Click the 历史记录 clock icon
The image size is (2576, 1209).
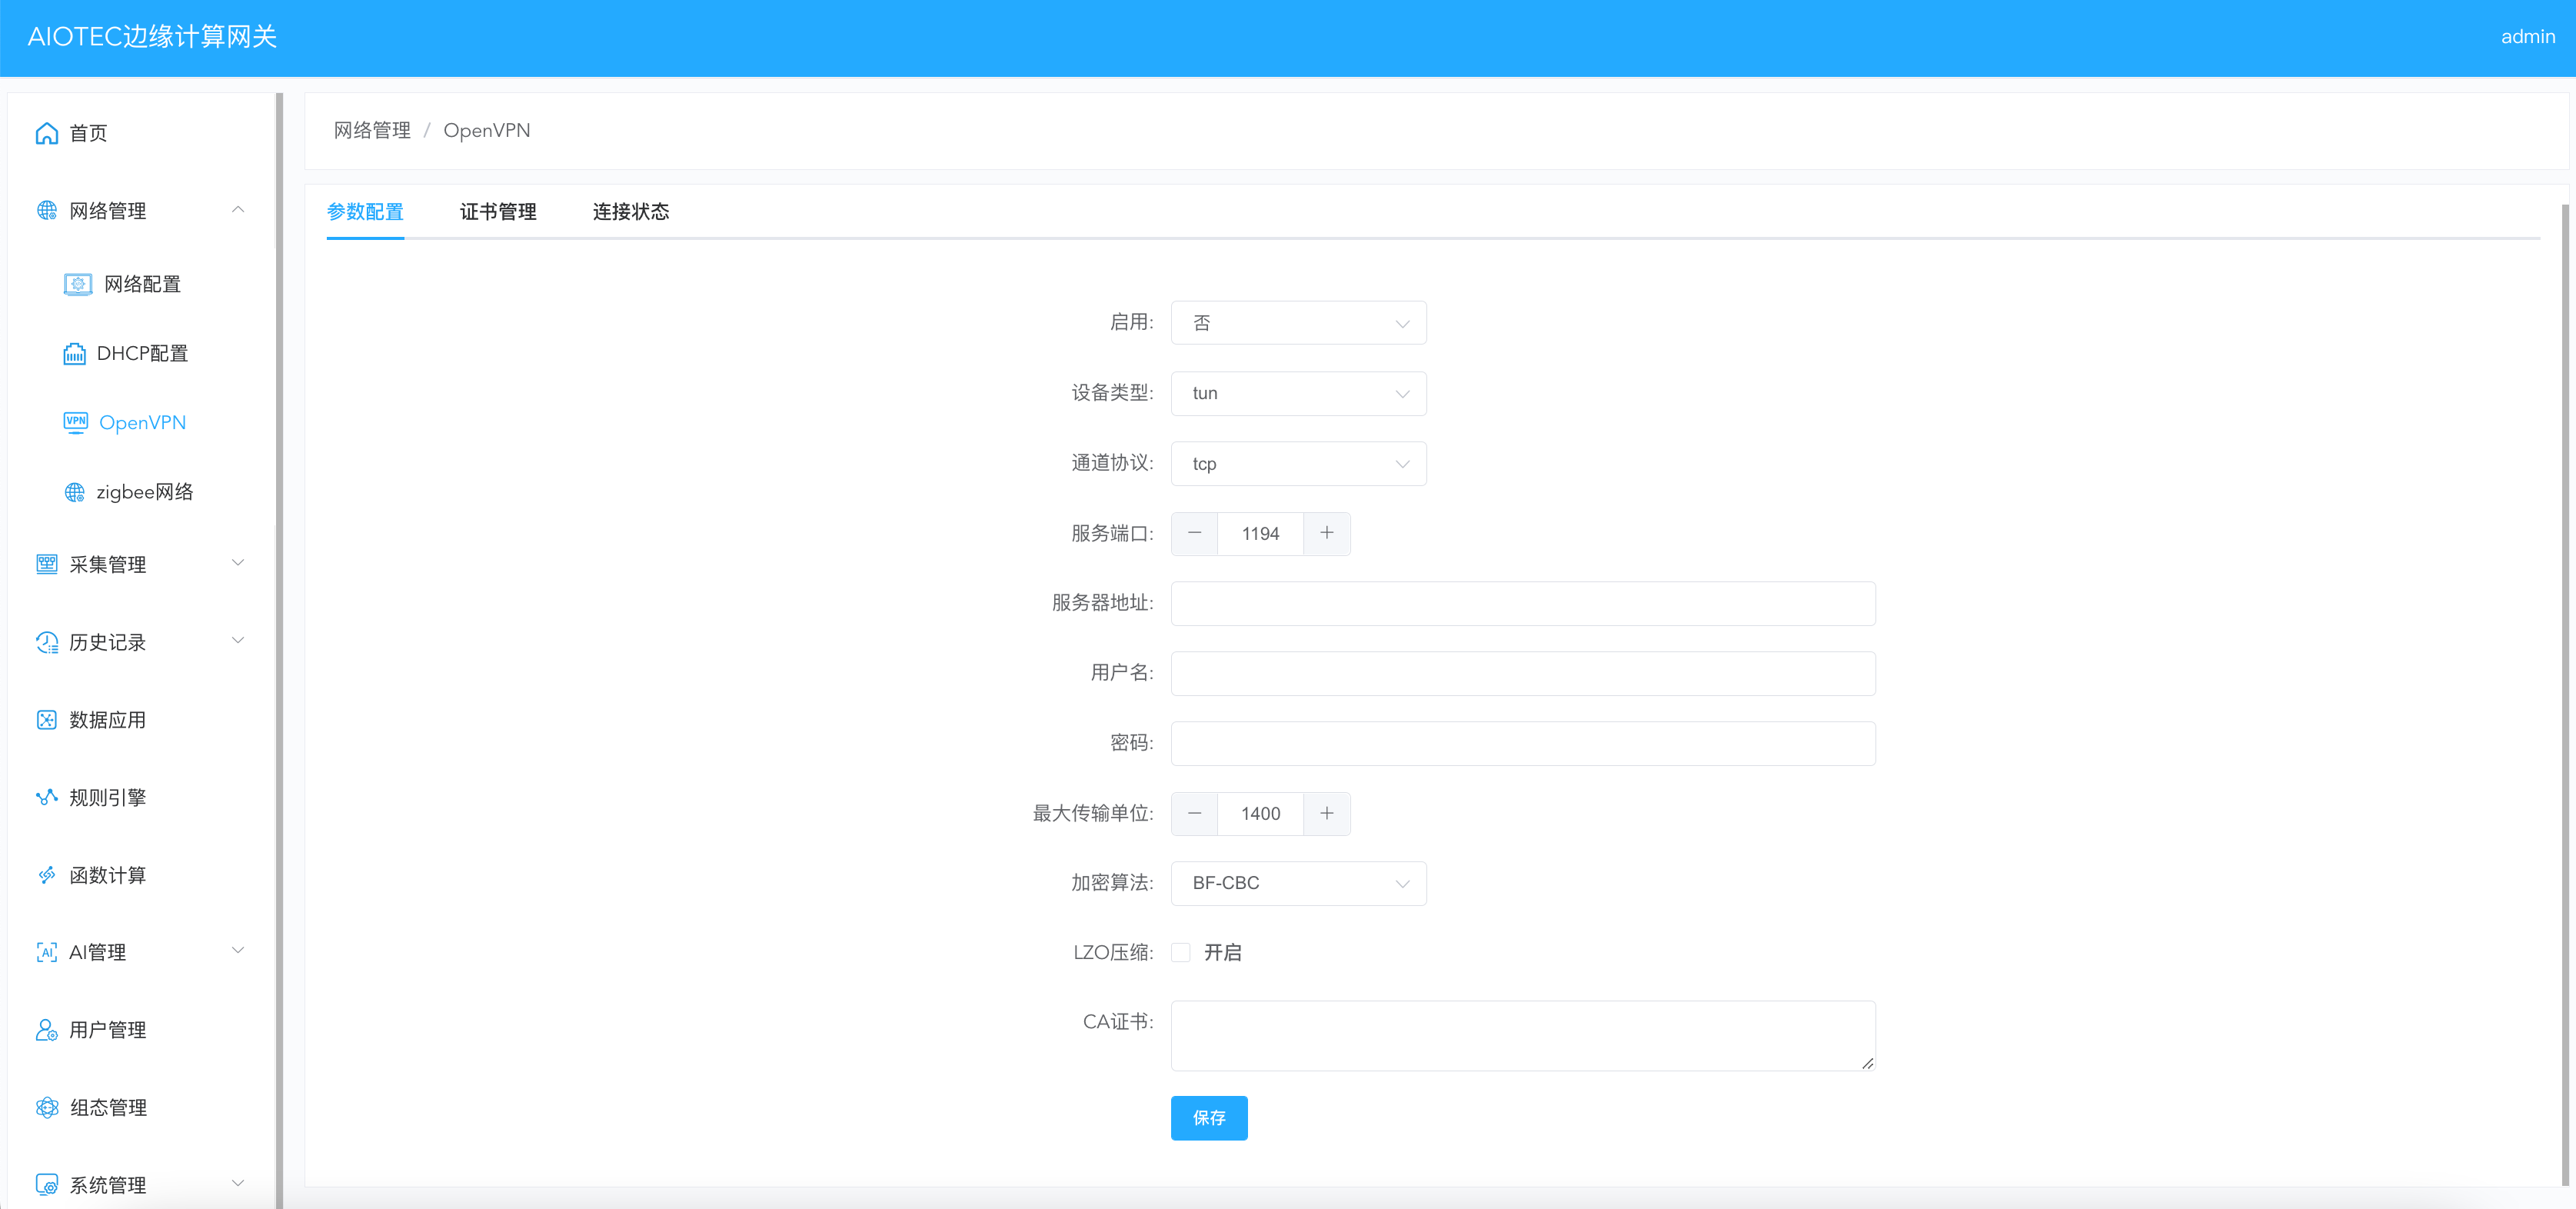(x=47, y=642)
